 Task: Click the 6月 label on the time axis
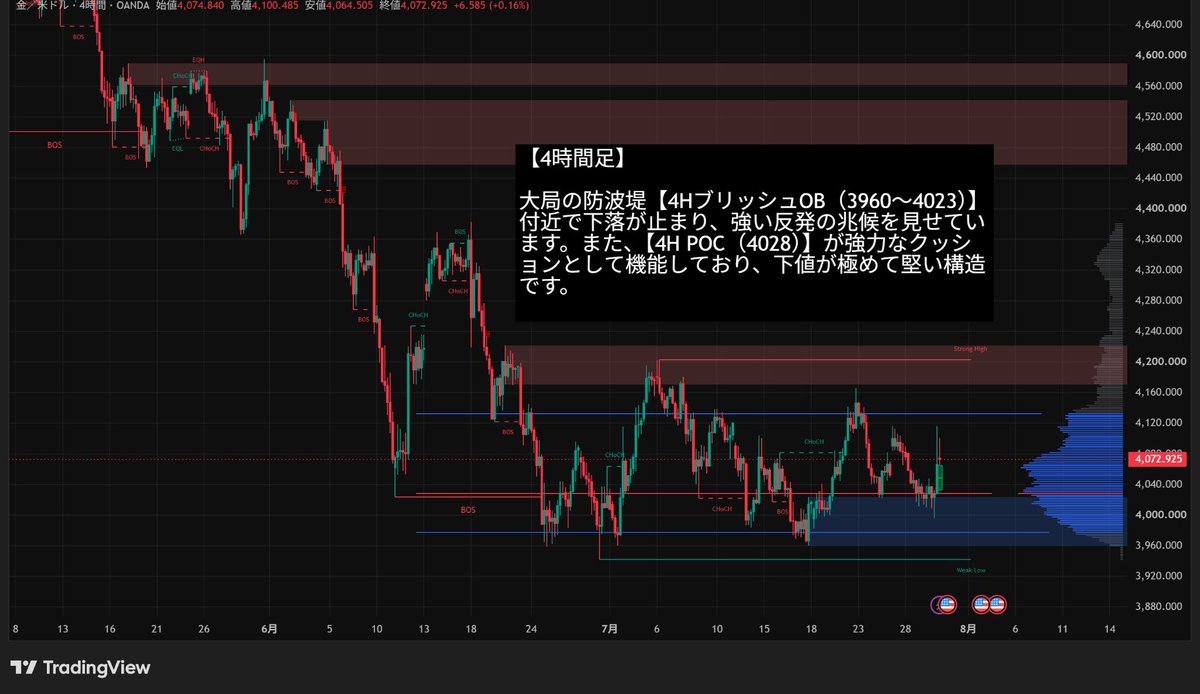(x=269, y=629)
